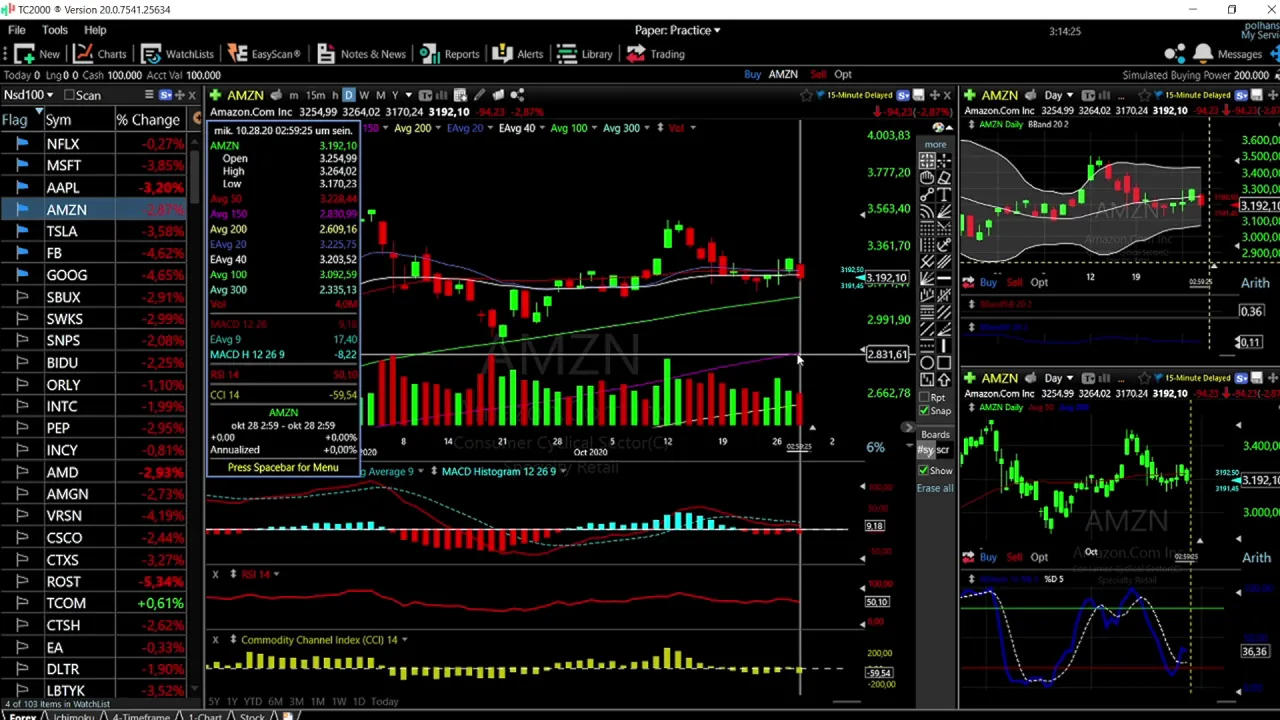
Task: Open the Library toolbar button
Action: 585,54
